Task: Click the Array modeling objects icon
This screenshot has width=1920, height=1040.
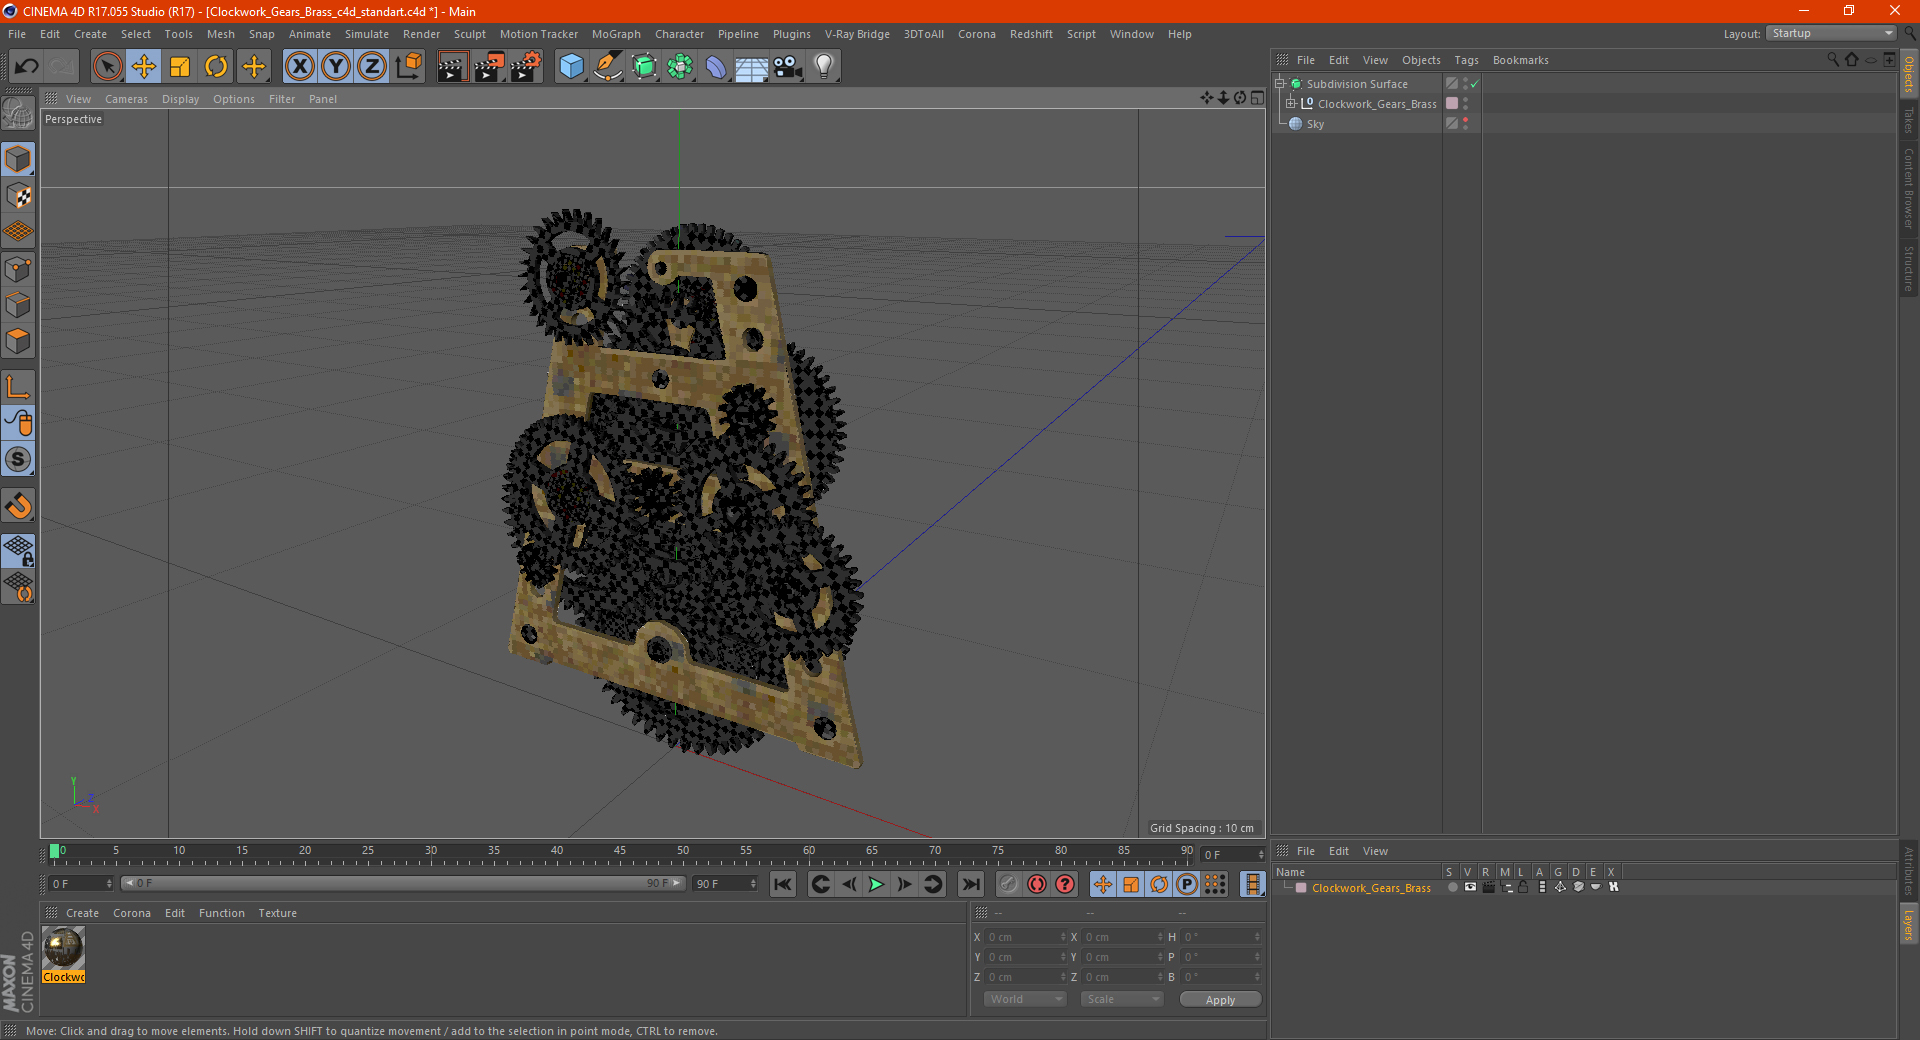Action: tap(680, 66)
